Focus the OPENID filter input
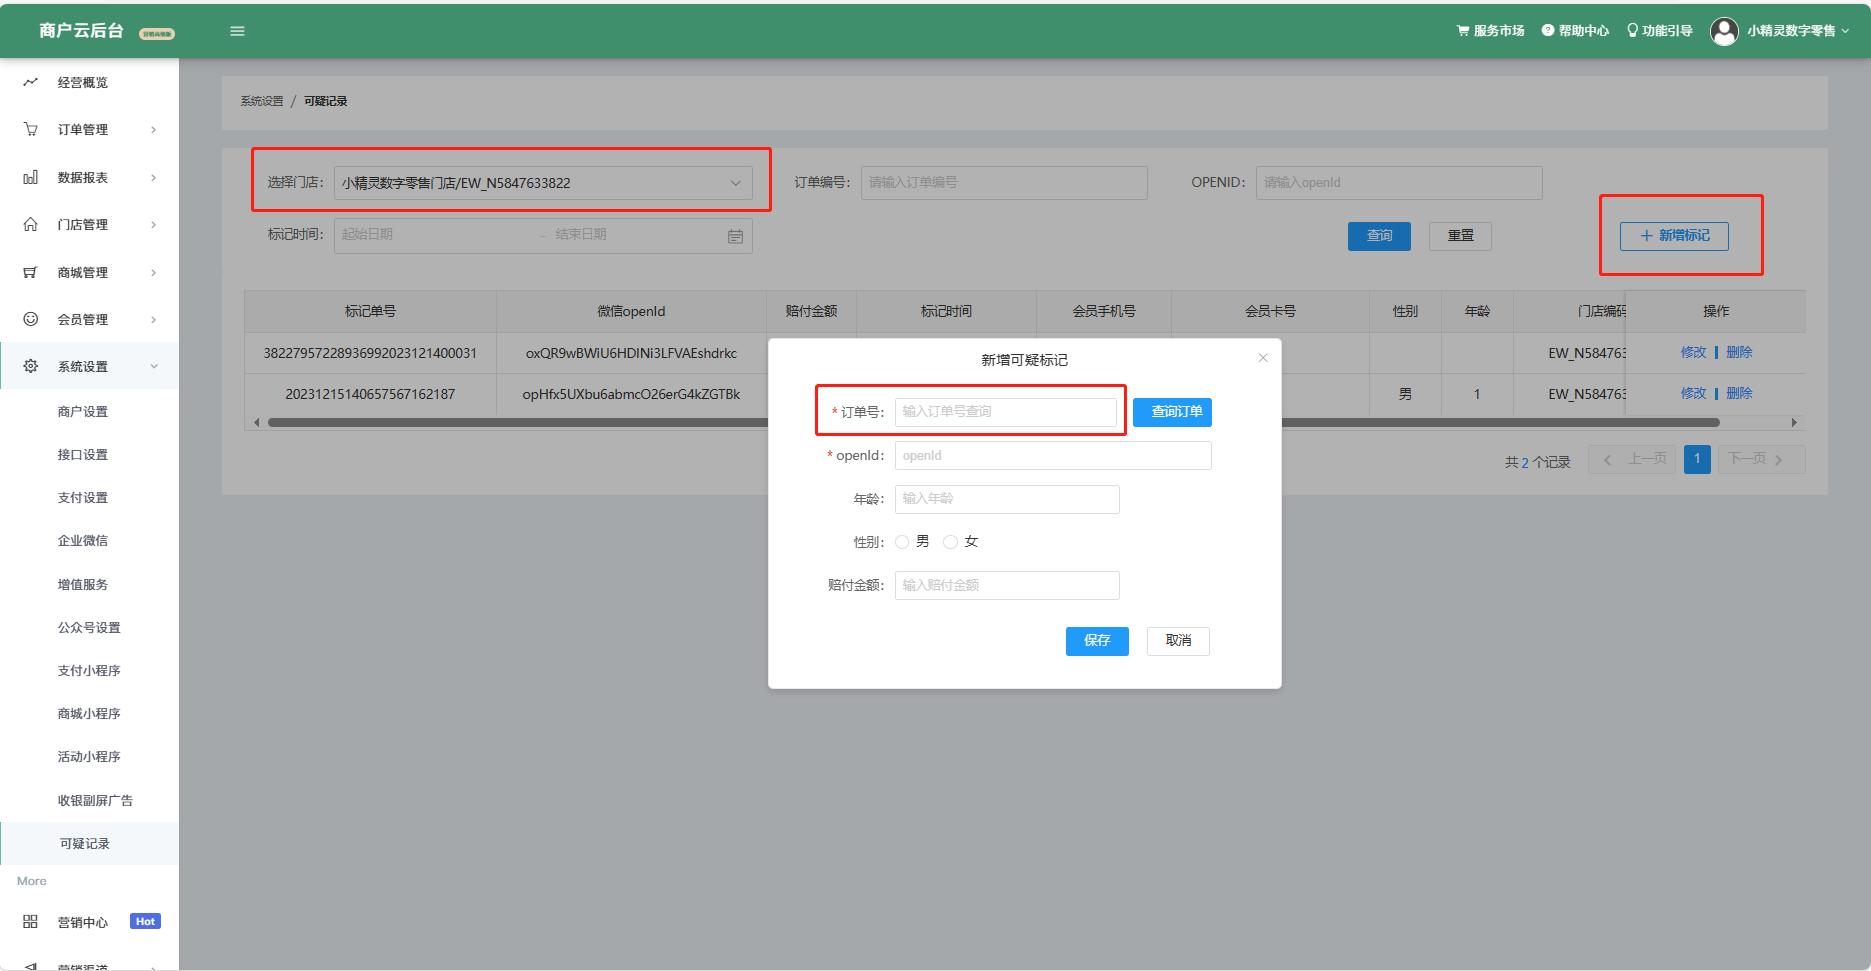 (1399, 183)
